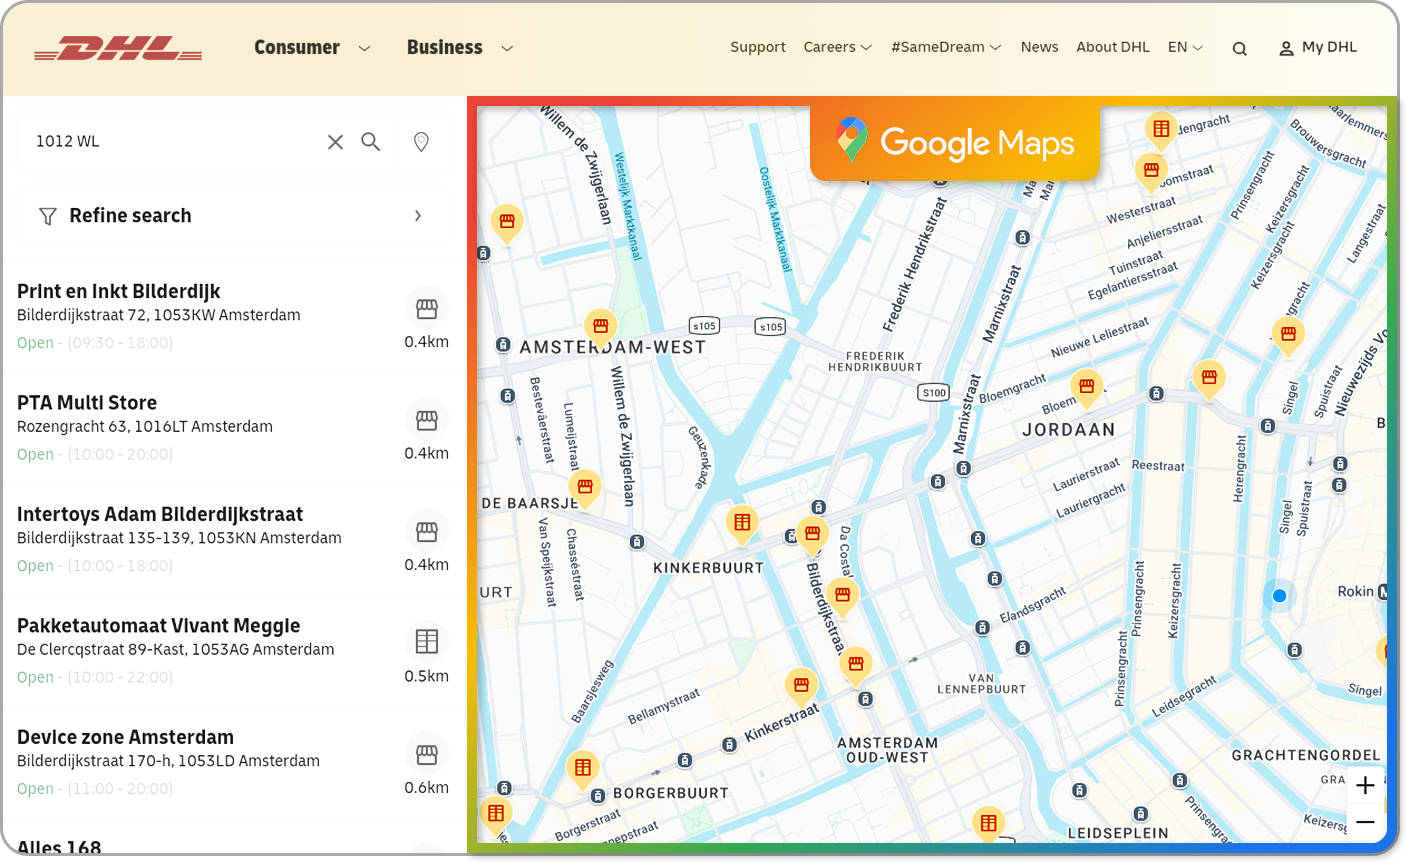Expand Refine search chevron
Image resolution: width=1409 pixels, height=865 pixels.
click(x=418, y=216)
